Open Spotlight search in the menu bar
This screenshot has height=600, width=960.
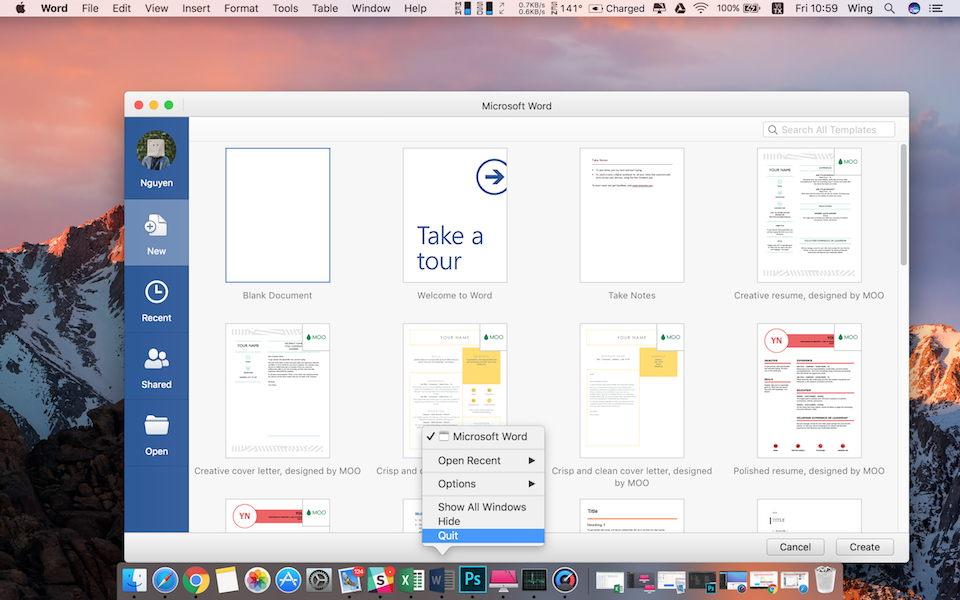[889, 9]
